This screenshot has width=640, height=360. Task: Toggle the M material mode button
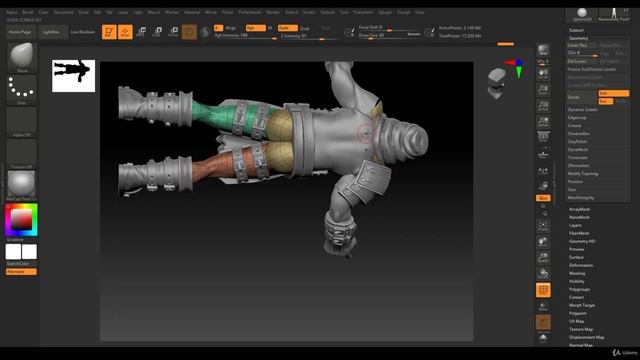tap(270, 28)
